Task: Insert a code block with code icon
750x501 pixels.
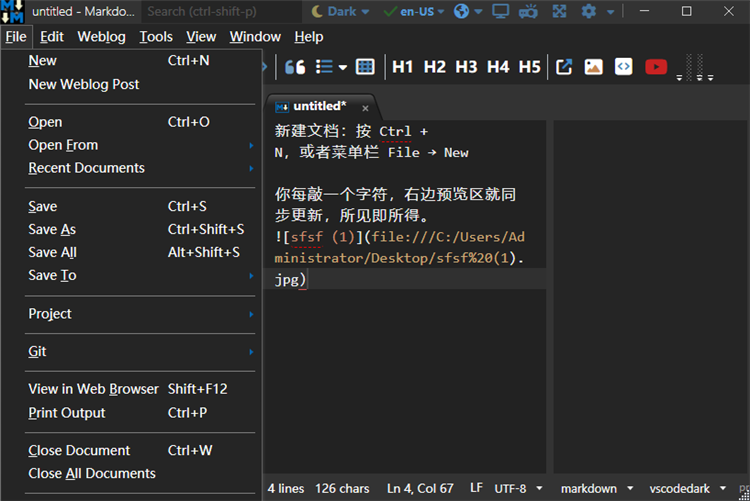Action: (x=623, y=67)
